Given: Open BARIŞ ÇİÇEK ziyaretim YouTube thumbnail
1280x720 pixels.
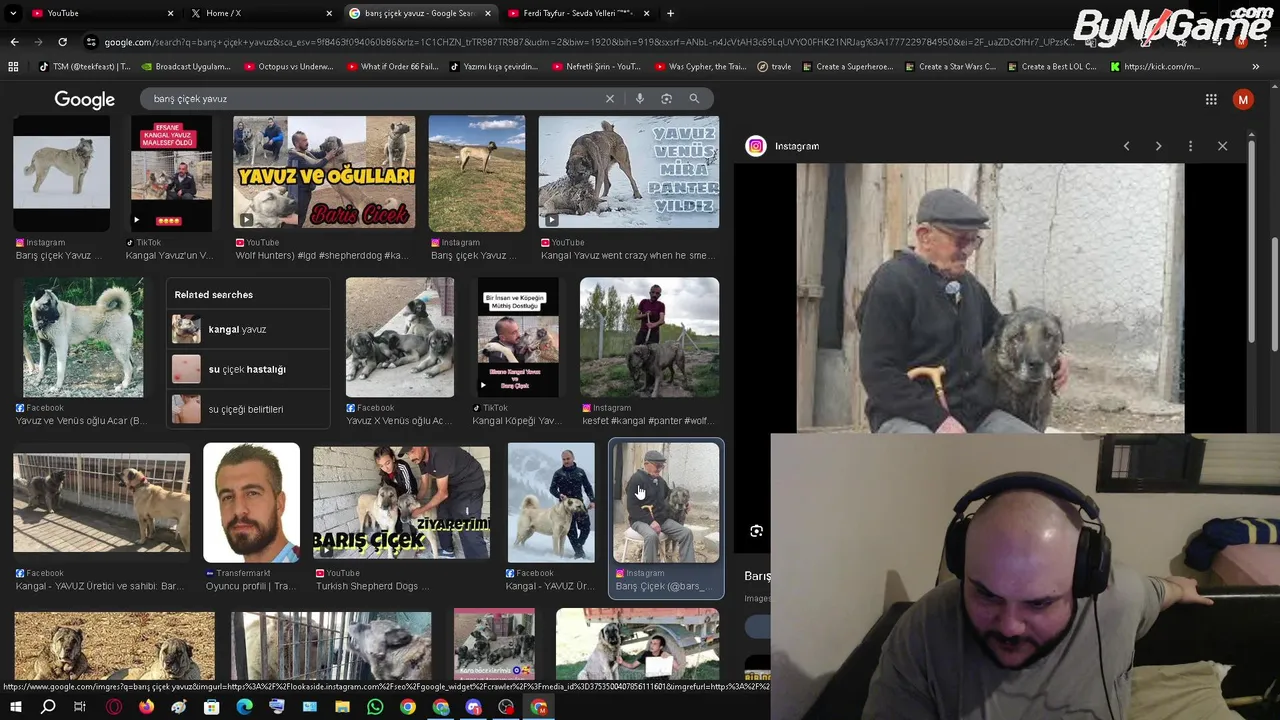Looking at the screenshot, I should pyautogui.click(x=401, y=502).
